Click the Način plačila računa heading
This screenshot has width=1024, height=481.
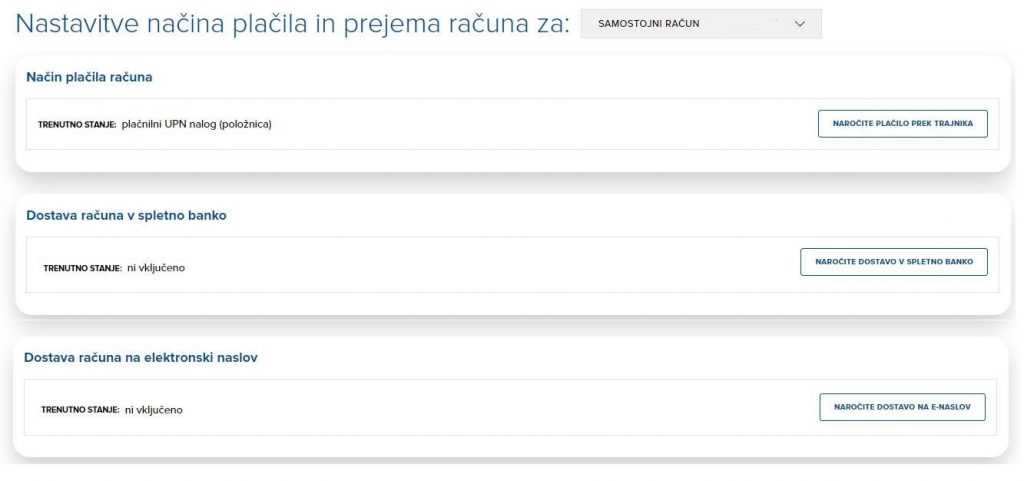pyautogui.click(x=89, y=76)
